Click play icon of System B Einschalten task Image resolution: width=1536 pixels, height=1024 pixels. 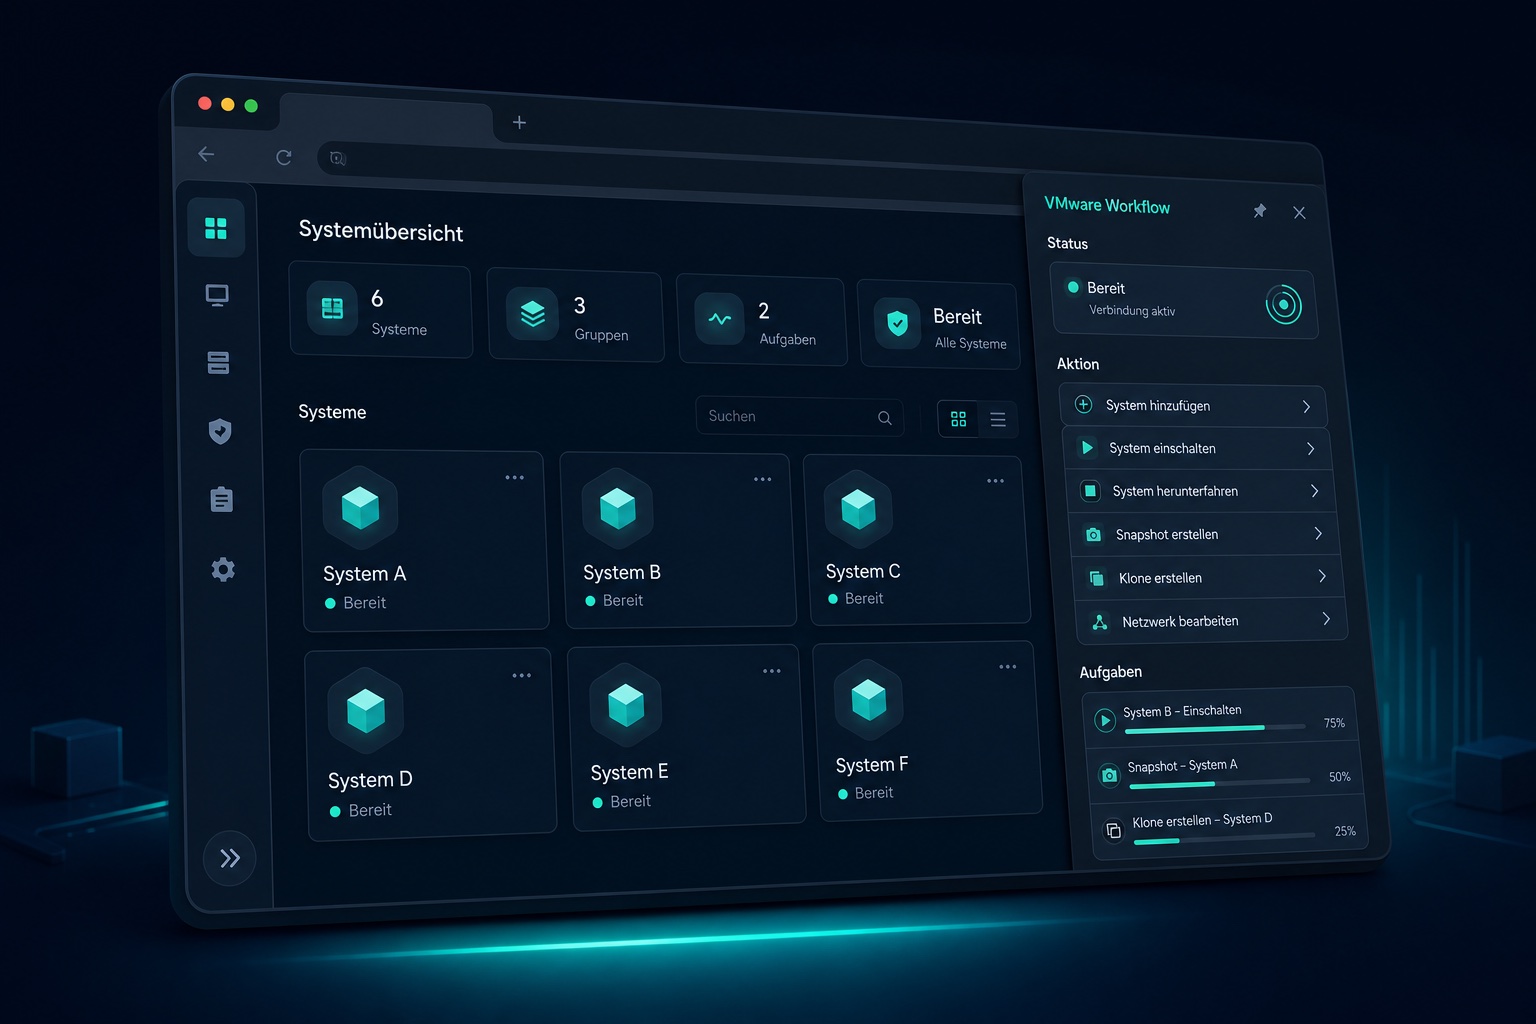click(x=1105, y=720)
